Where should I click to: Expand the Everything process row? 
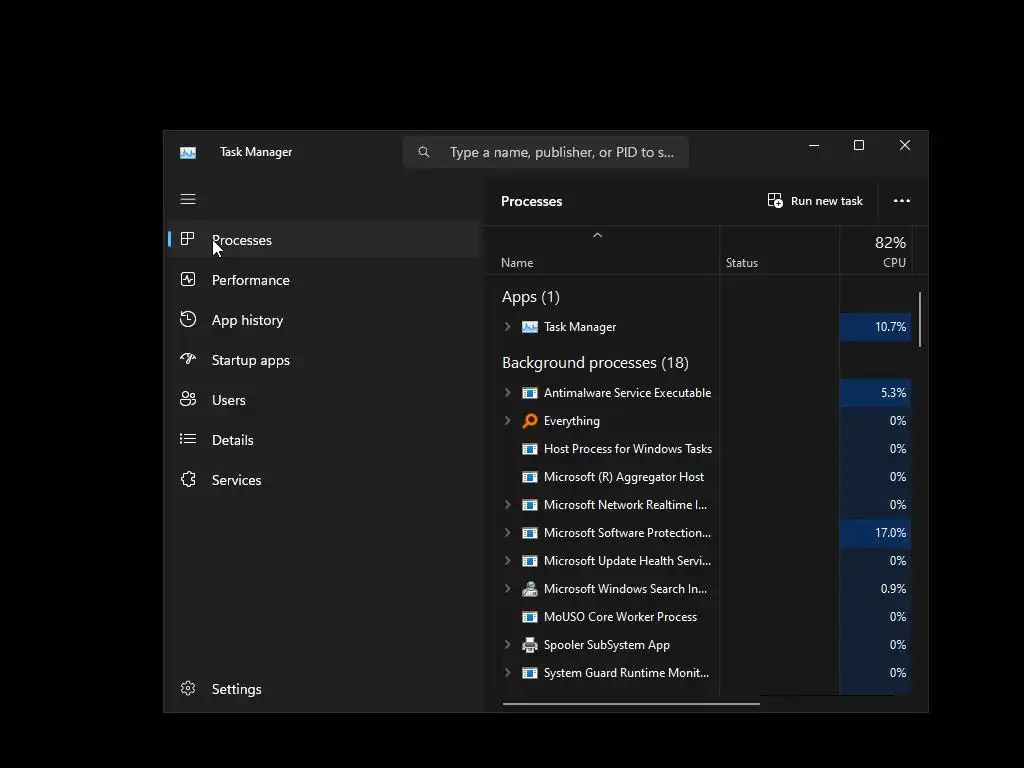(x=507, y=421)
